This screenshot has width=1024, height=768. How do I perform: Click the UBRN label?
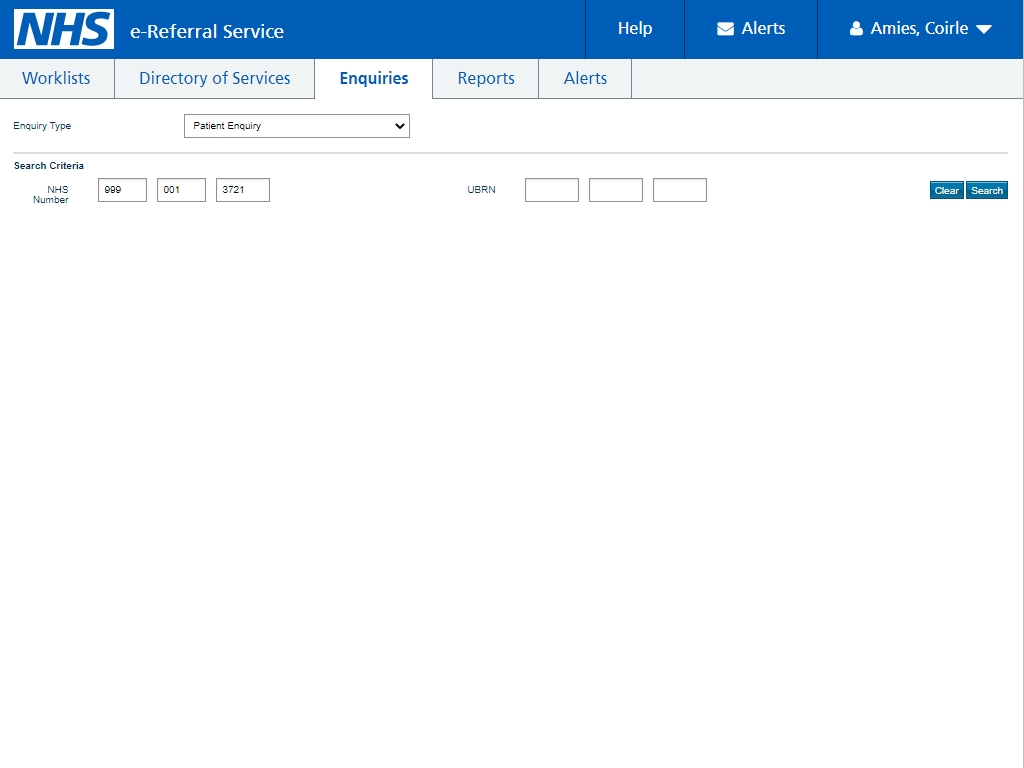(481, 190)
